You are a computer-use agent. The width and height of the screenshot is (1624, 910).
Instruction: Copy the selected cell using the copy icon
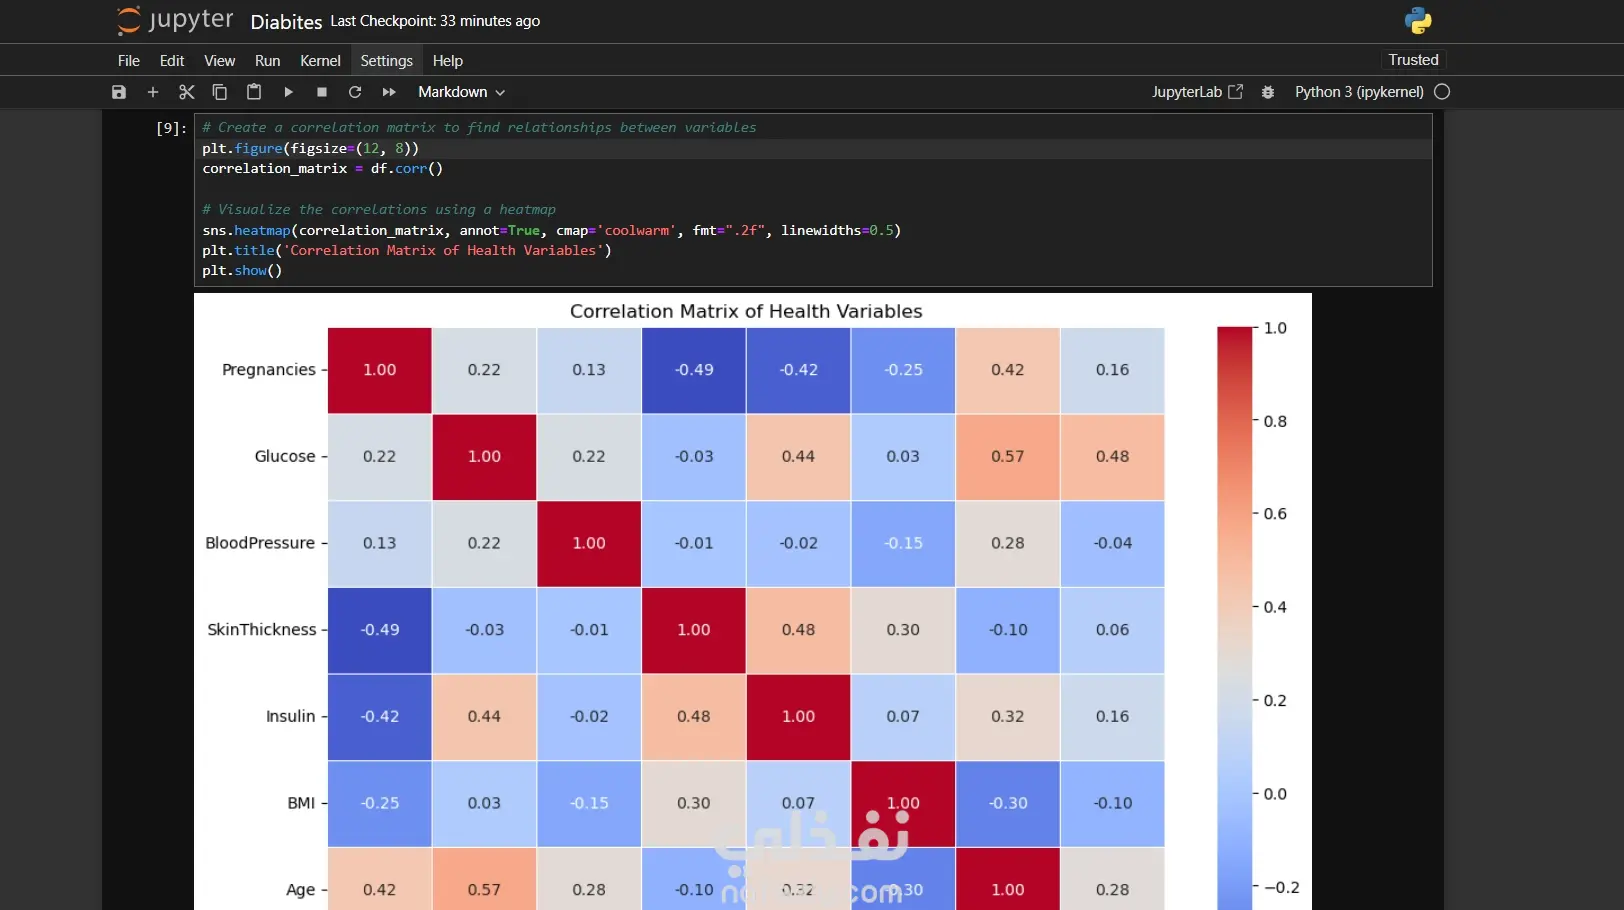[x=220, y=92]
